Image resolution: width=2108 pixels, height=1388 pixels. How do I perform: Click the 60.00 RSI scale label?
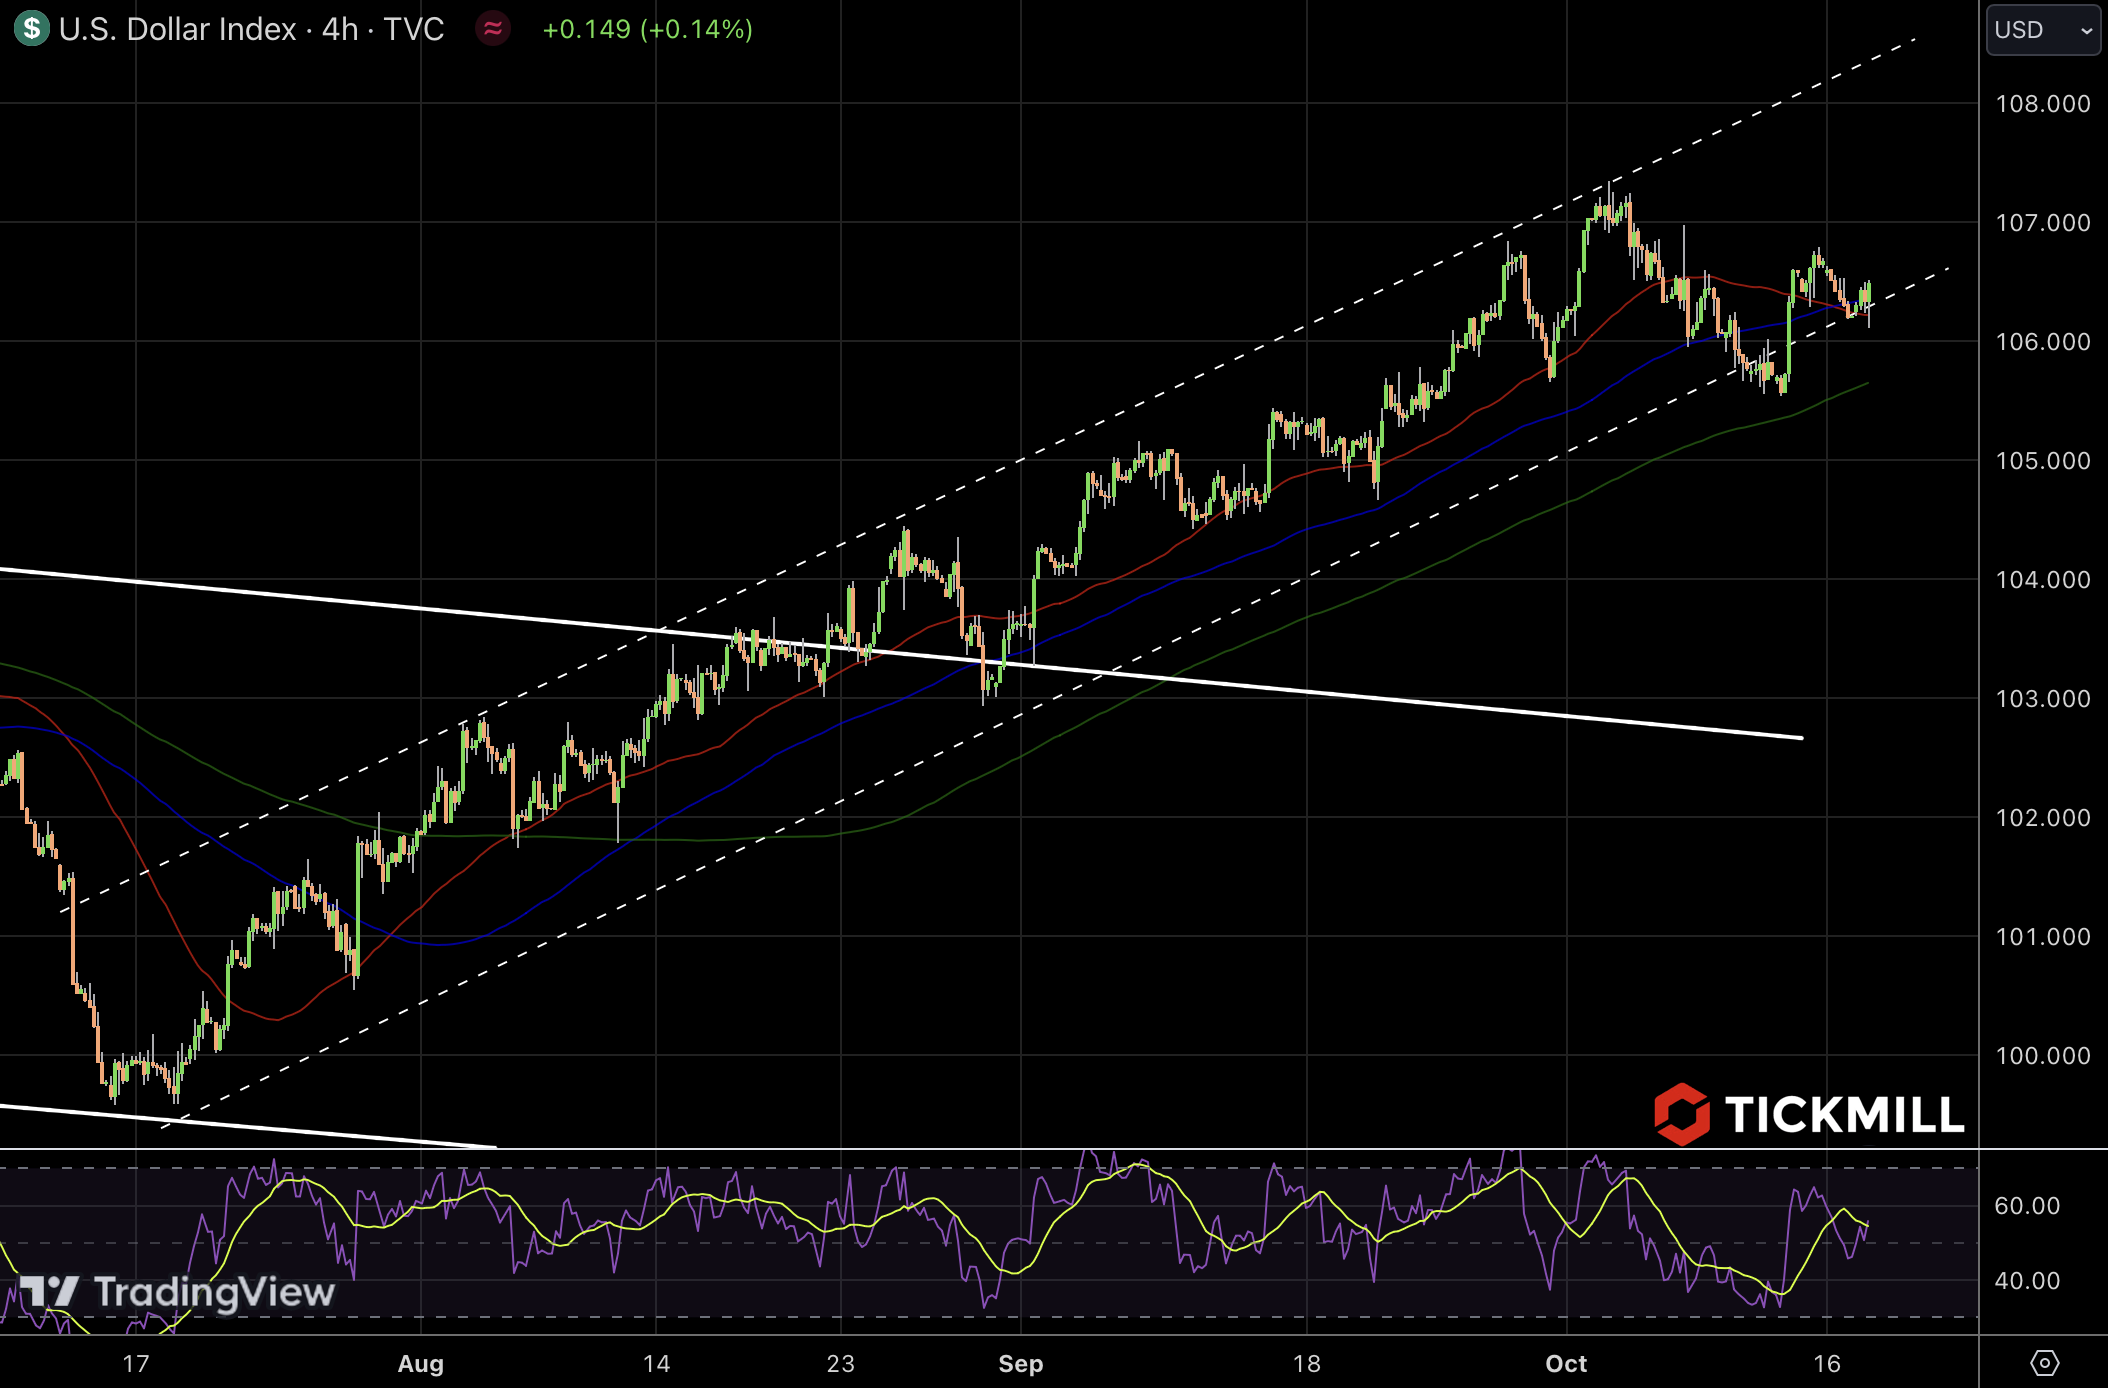2026,1206
